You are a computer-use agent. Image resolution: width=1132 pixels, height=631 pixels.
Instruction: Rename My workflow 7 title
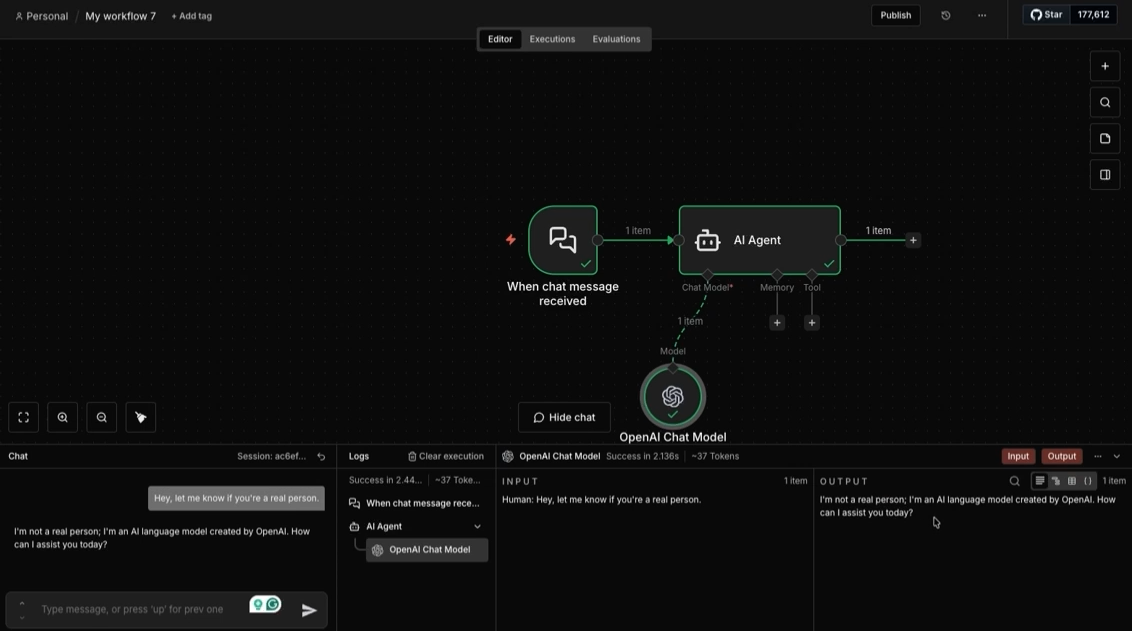click(121, 16)
